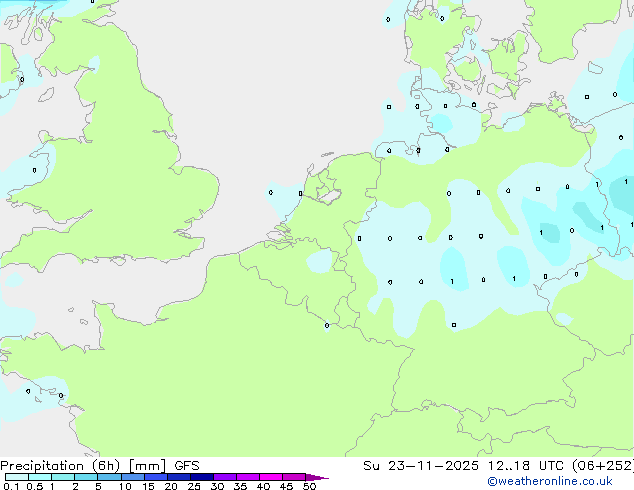Click the above-50 arrow tip of legend

[x=317, y=477]
